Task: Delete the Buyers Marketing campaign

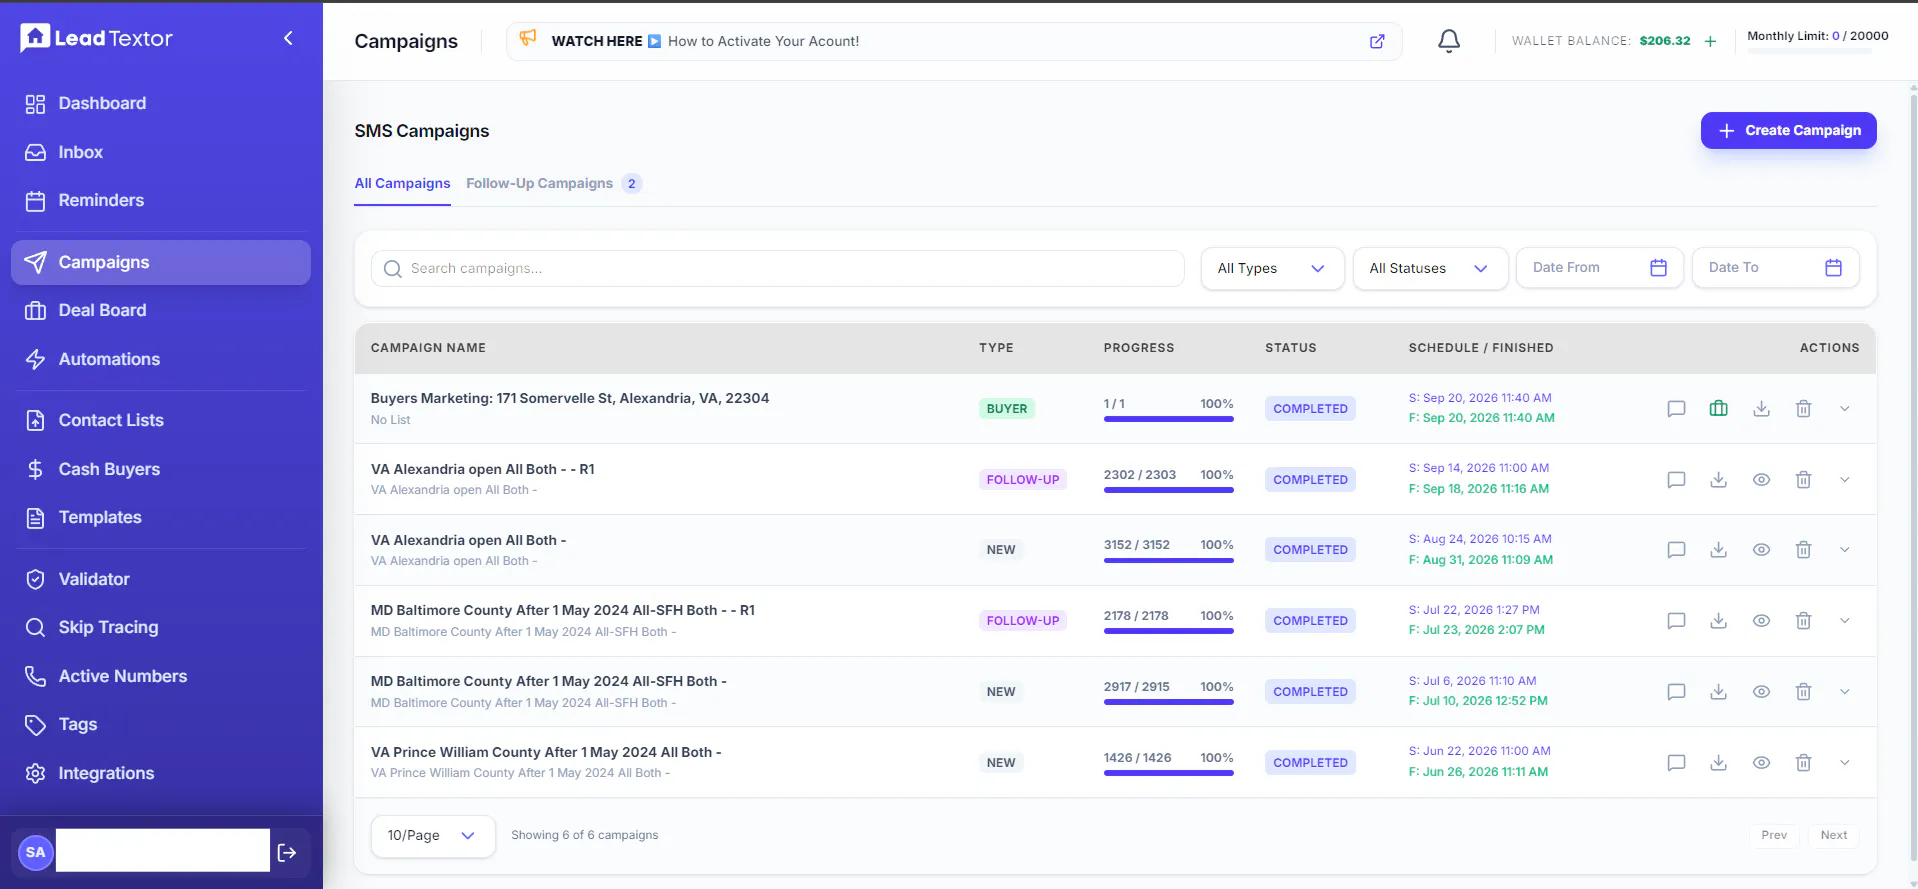Action: (1803, 409)
